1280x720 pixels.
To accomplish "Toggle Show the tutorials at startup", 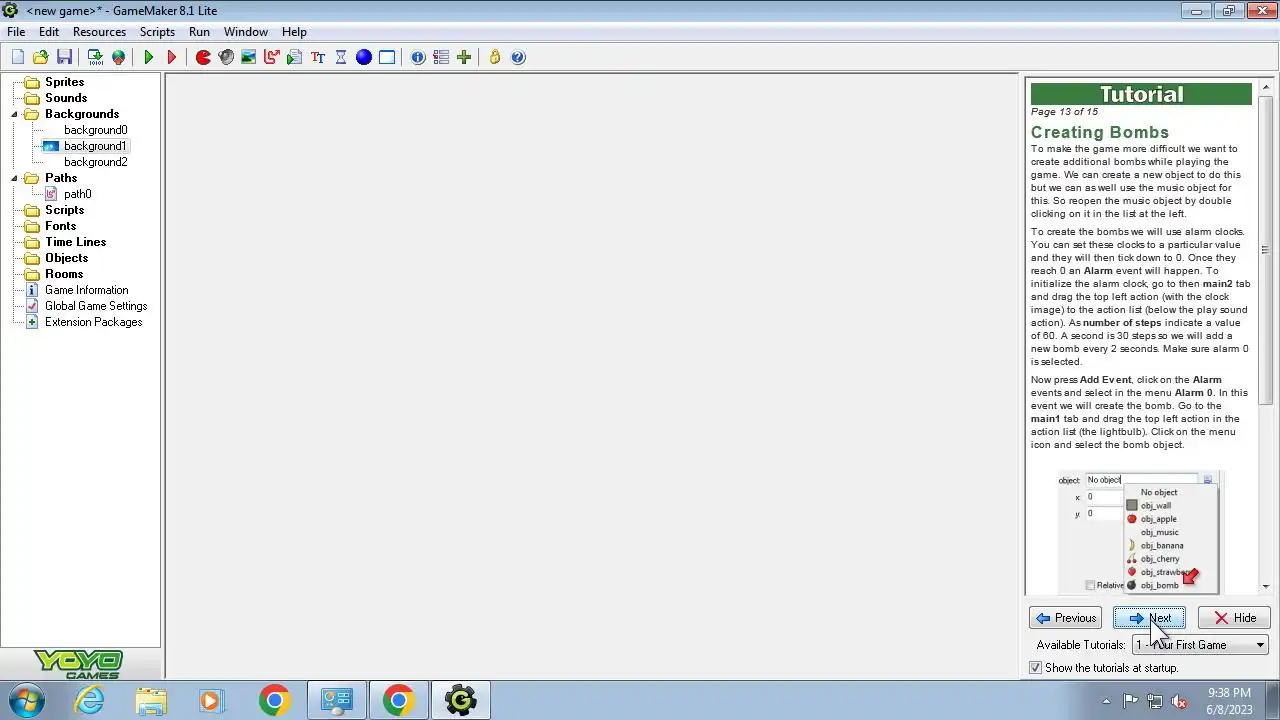I will click(1036, 668).
